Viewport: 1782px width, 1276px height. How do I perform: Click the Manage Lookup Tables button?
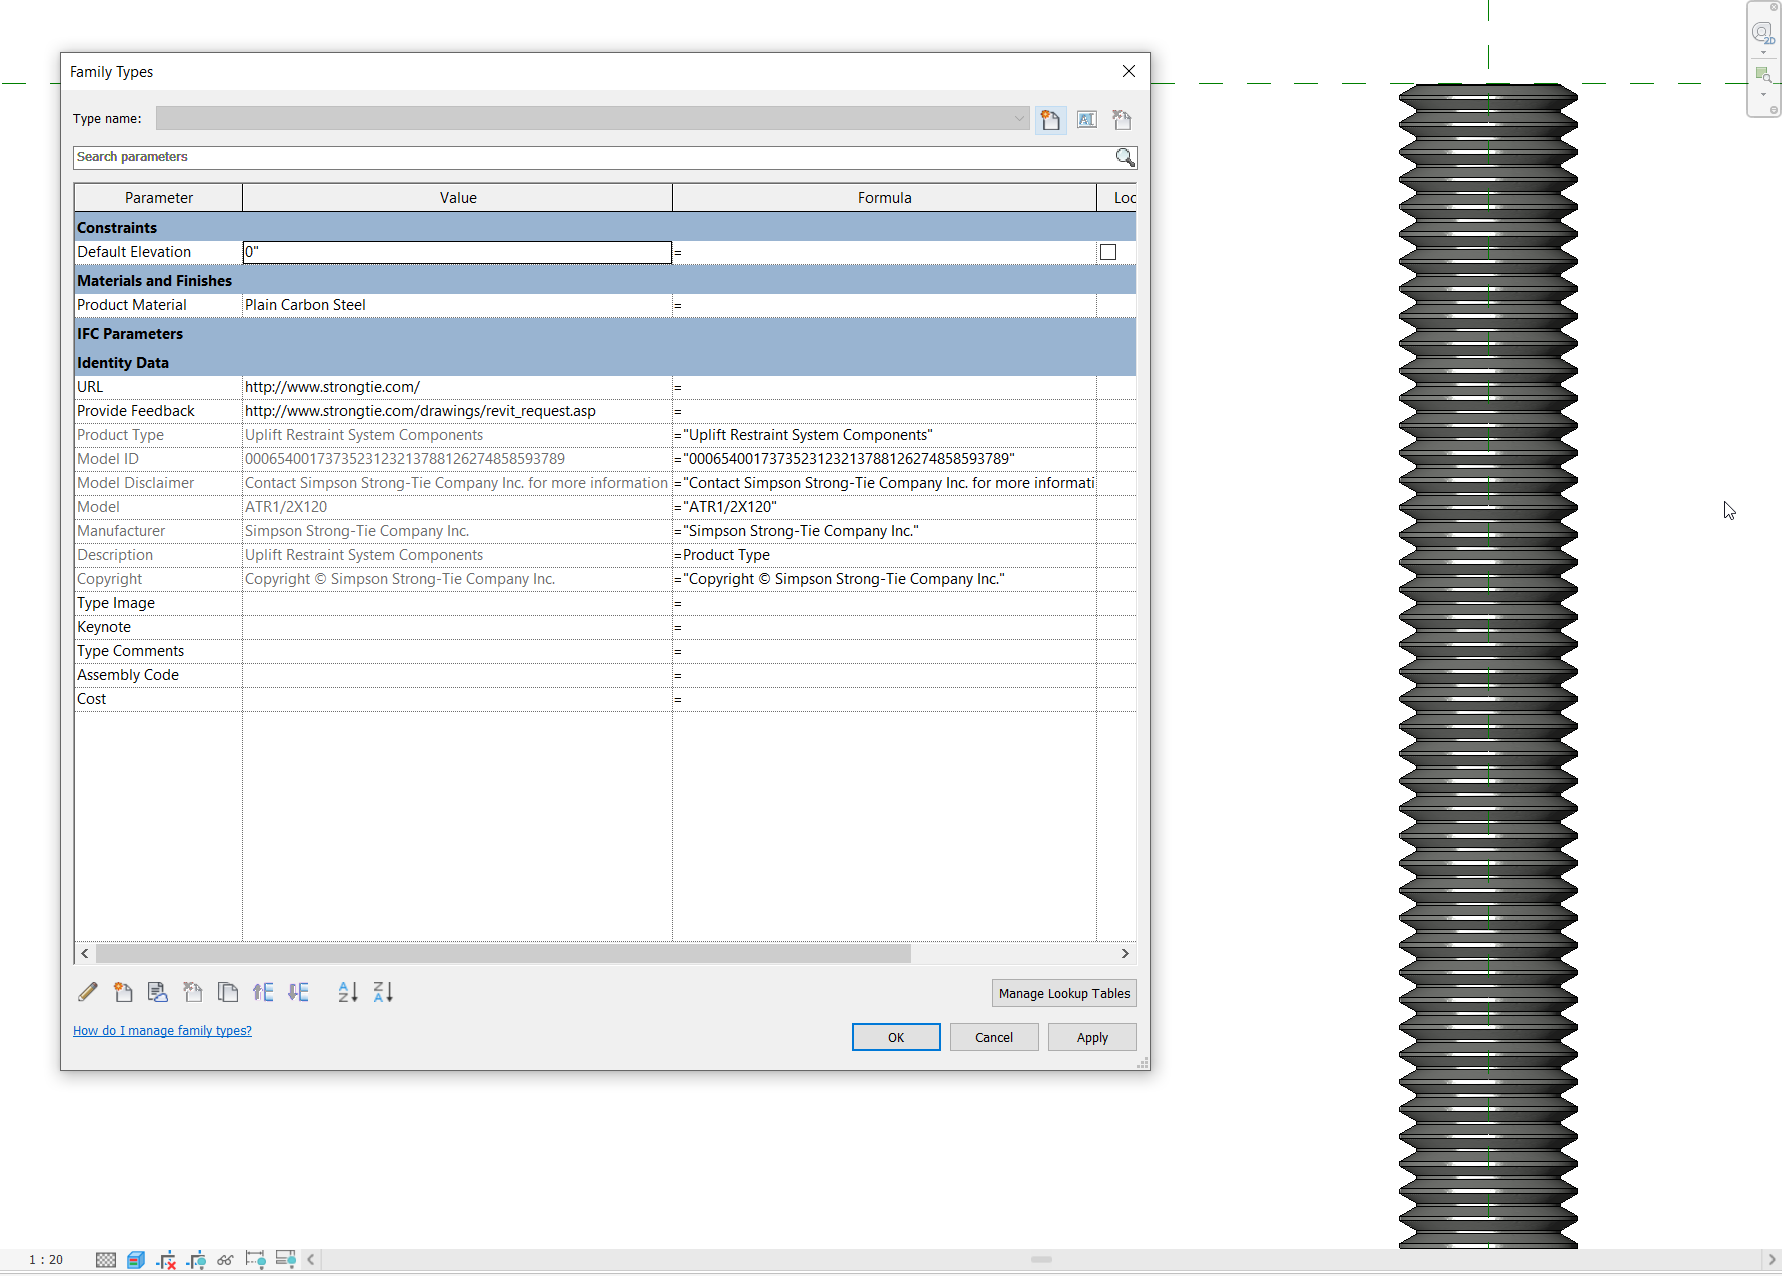pyautogui.click(x=1063, y=993)
